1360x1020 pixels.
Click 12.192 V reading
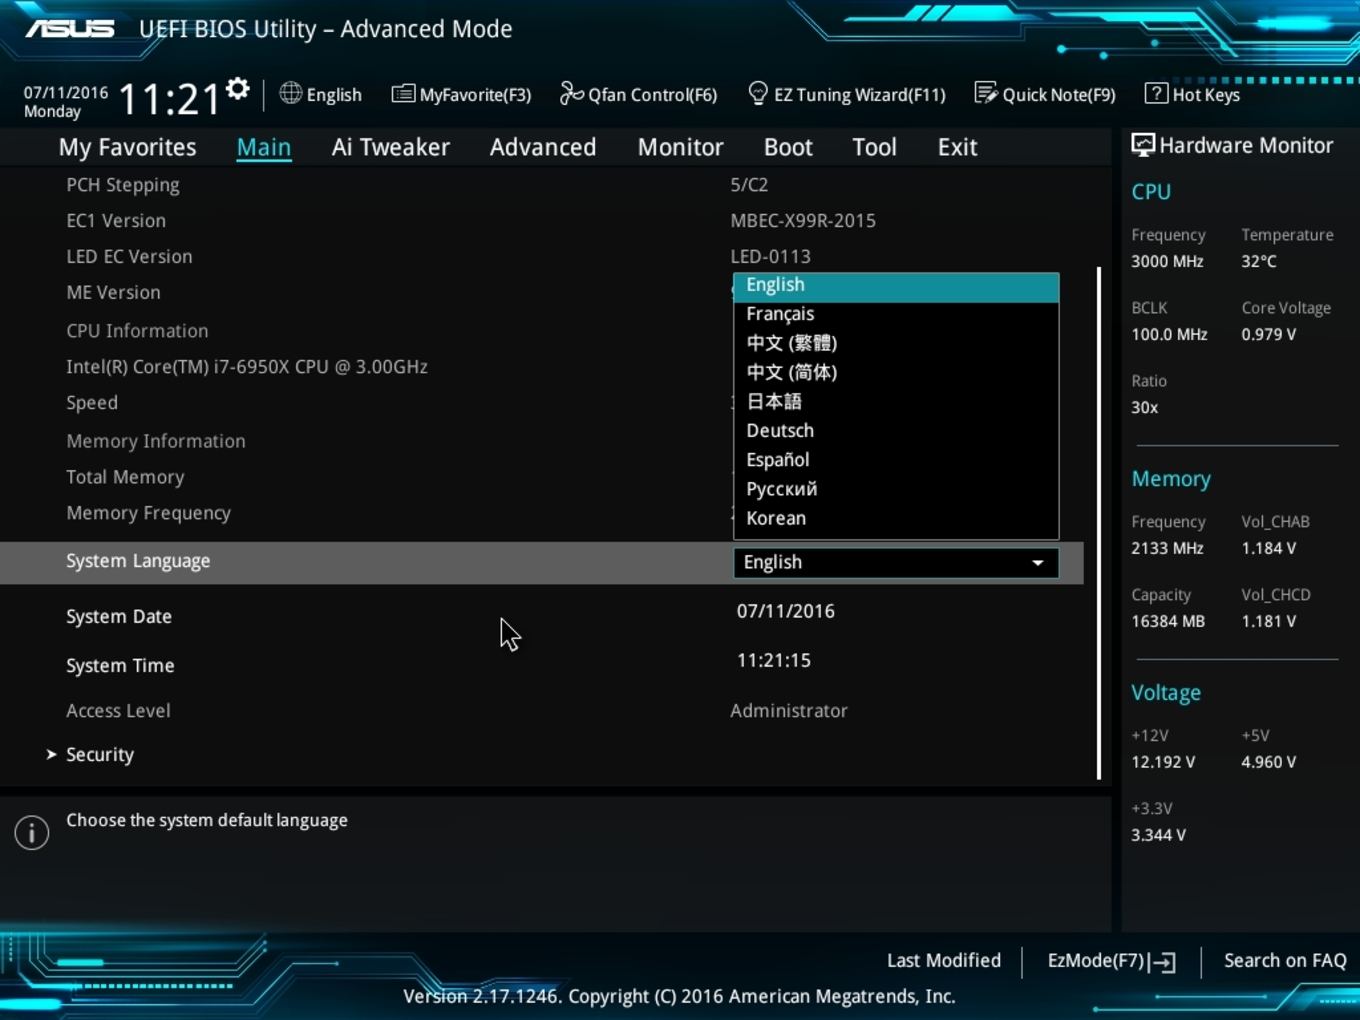point(1163,763)
